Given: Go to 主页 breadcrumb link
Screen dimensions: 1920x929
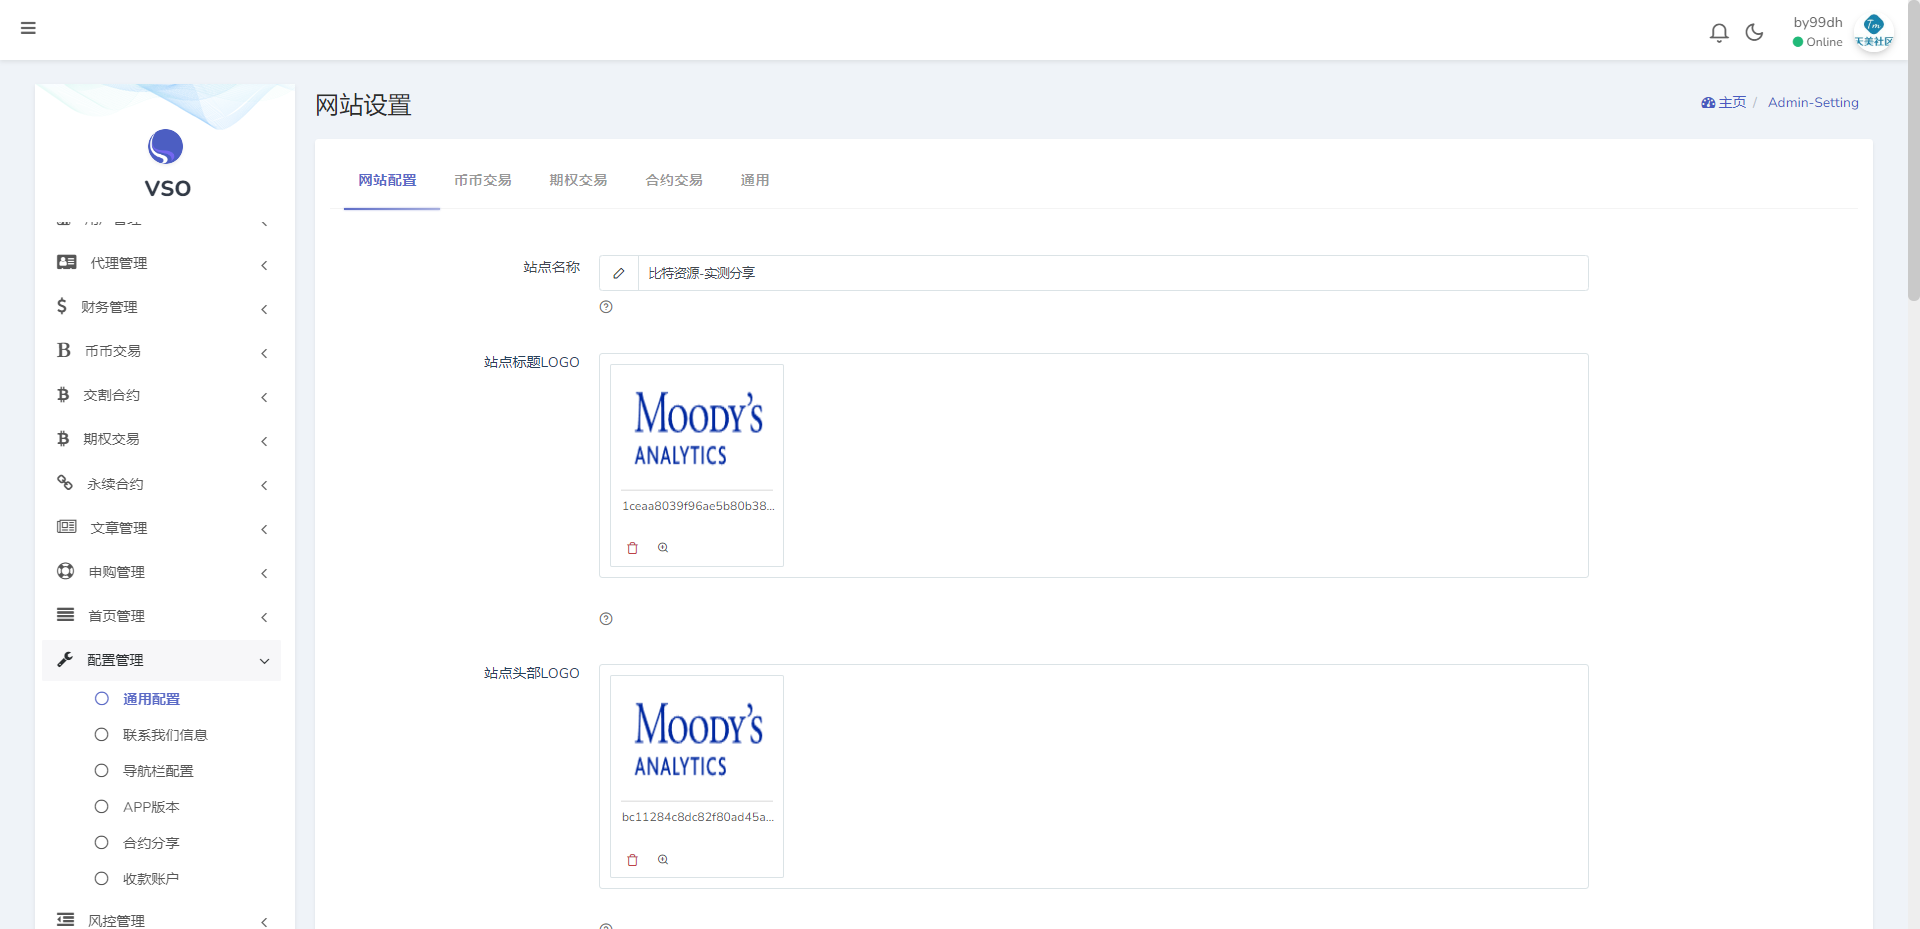Looking at the screenshot, I should [1732, 103].
